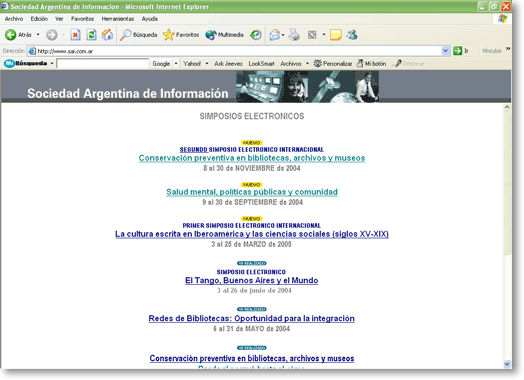This screenshot has width=524, height=380.
Task: Refresh the page using the toolbar icon
Action: point(91,34)
